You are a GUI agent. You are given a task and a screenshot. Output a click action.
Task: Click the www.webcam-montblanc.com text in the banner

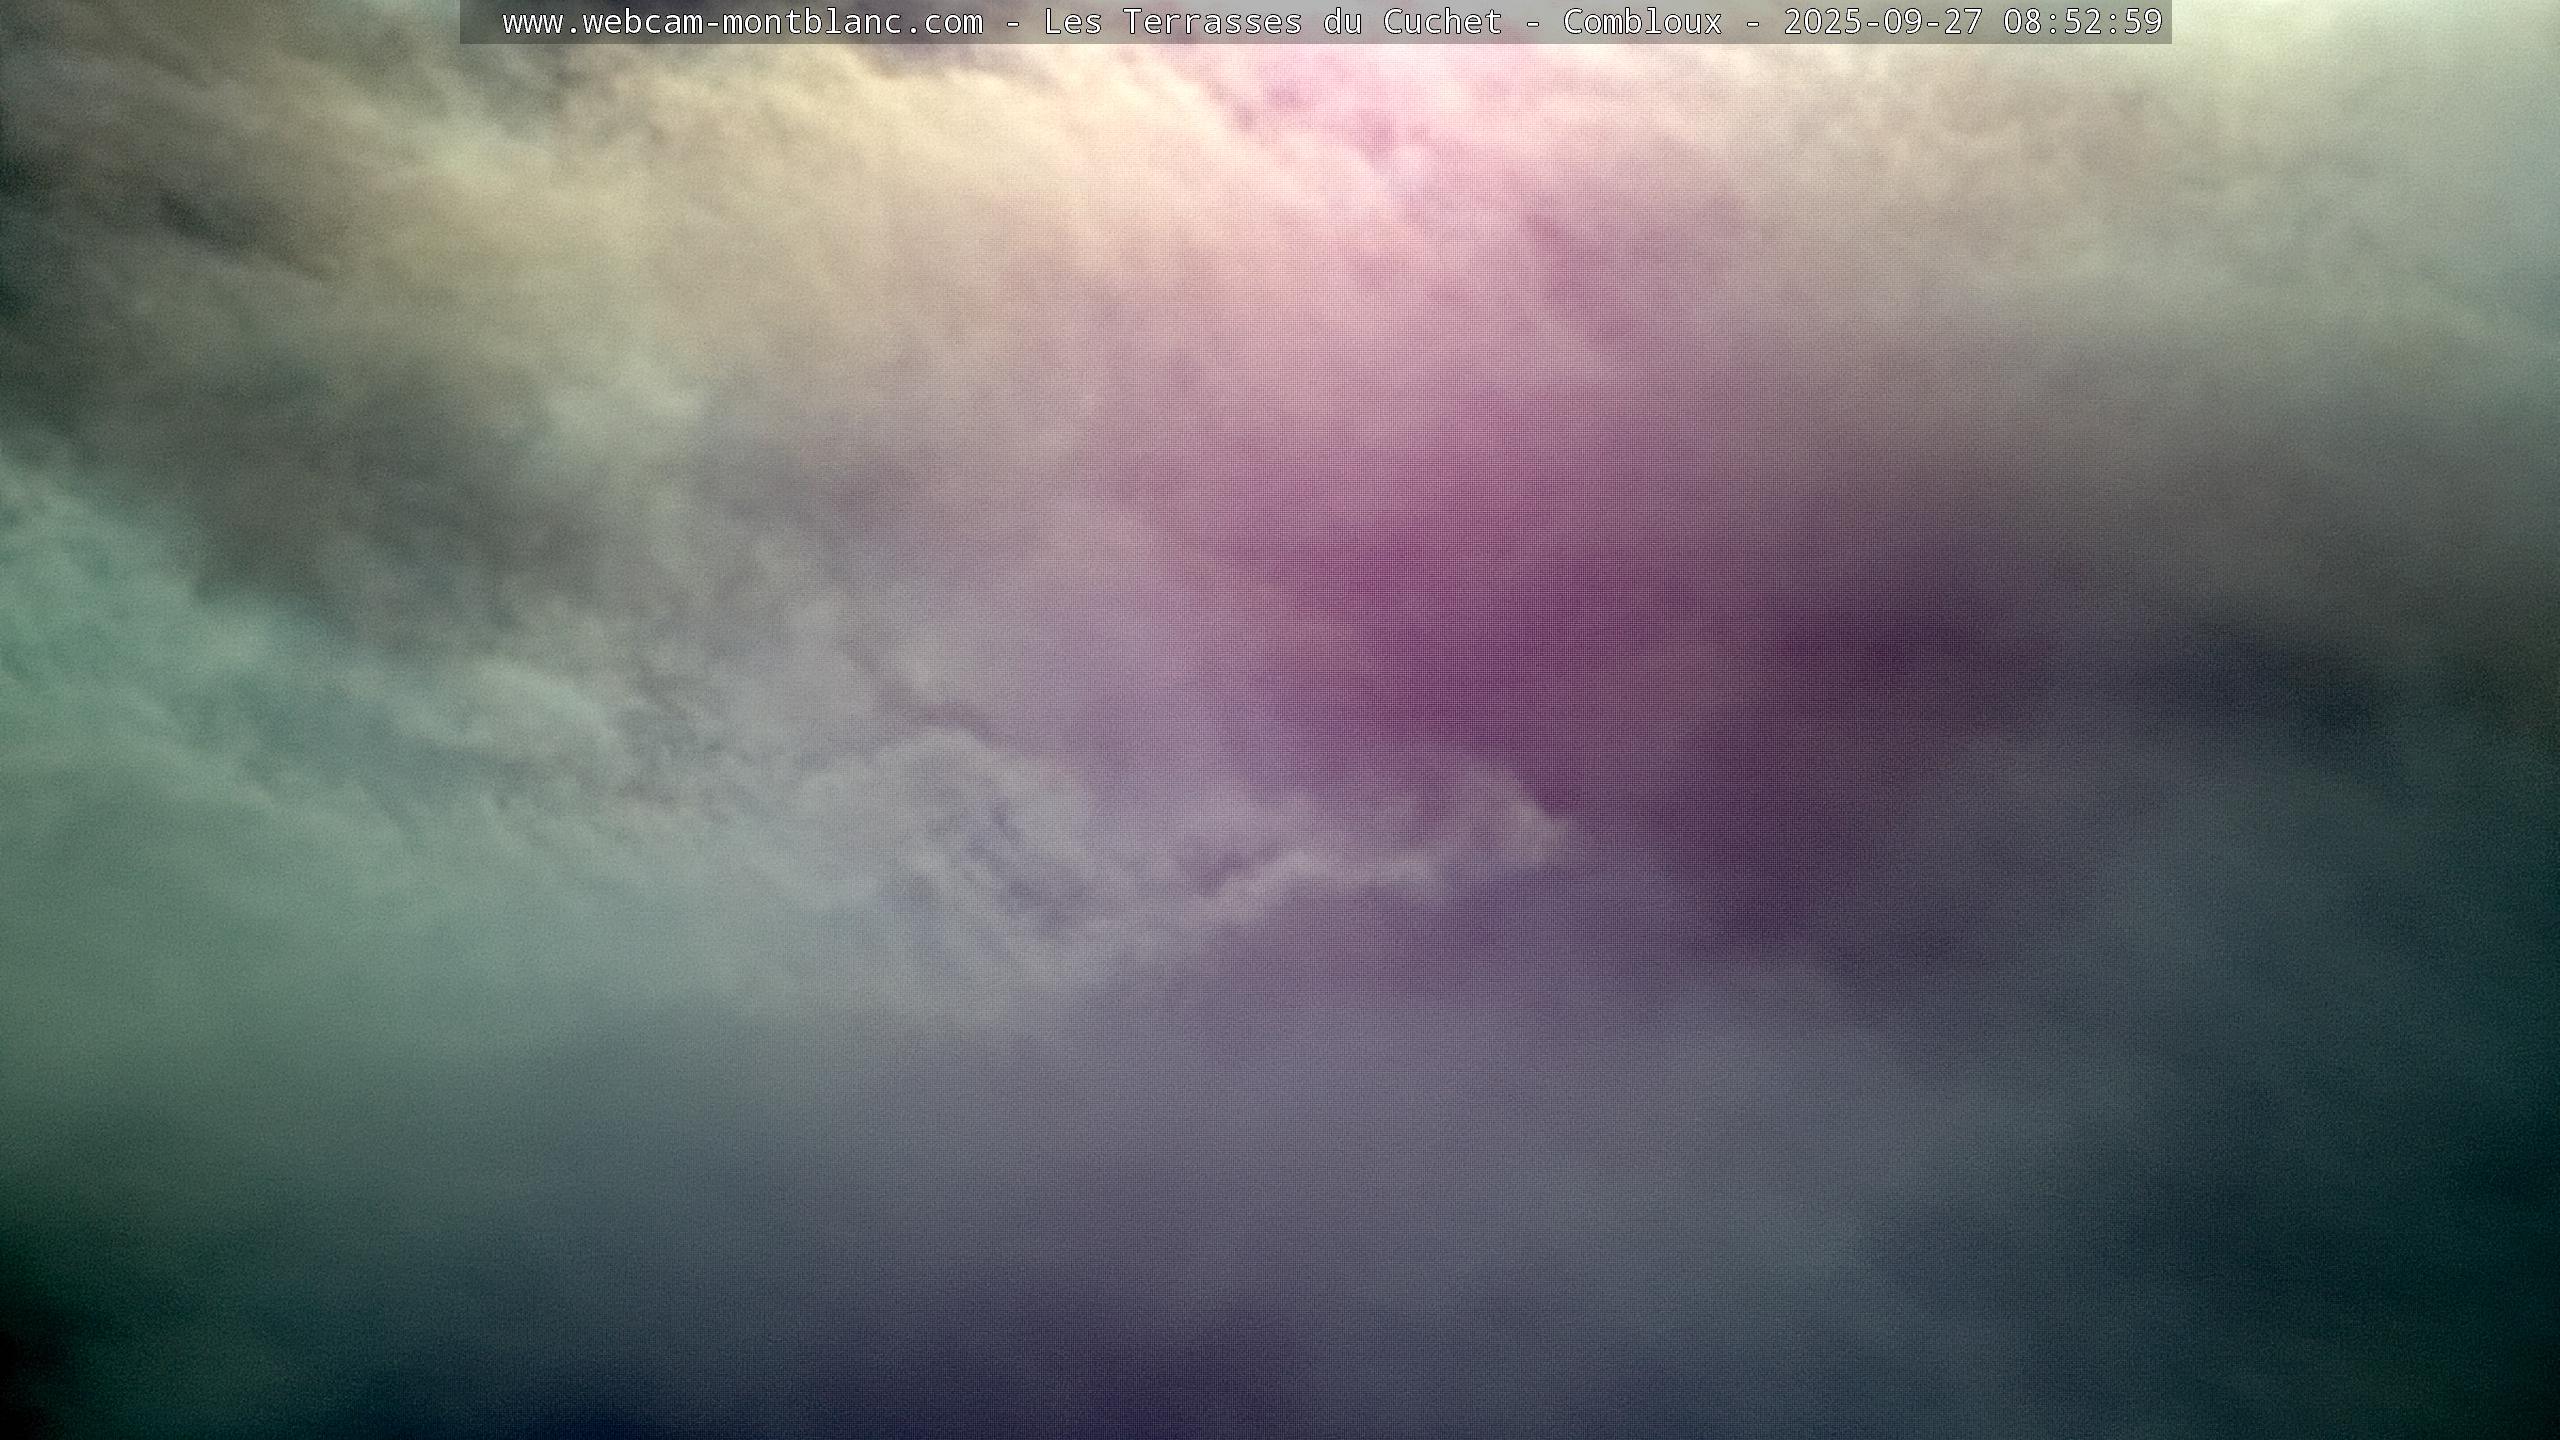pos(742,22)
